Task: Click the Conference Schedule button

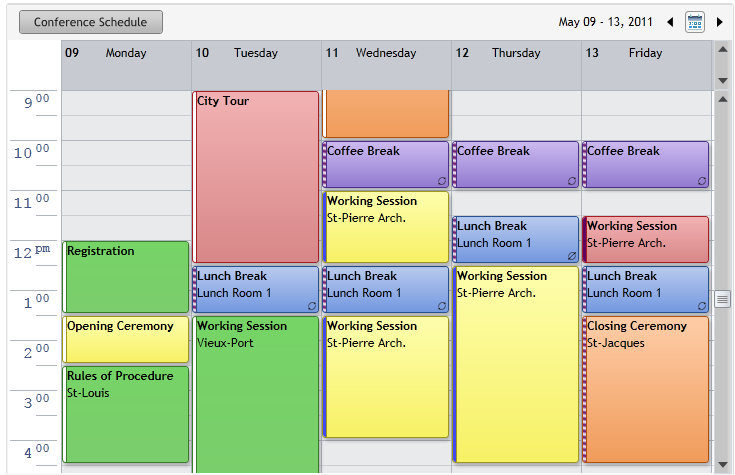Action: coord(91,22)
